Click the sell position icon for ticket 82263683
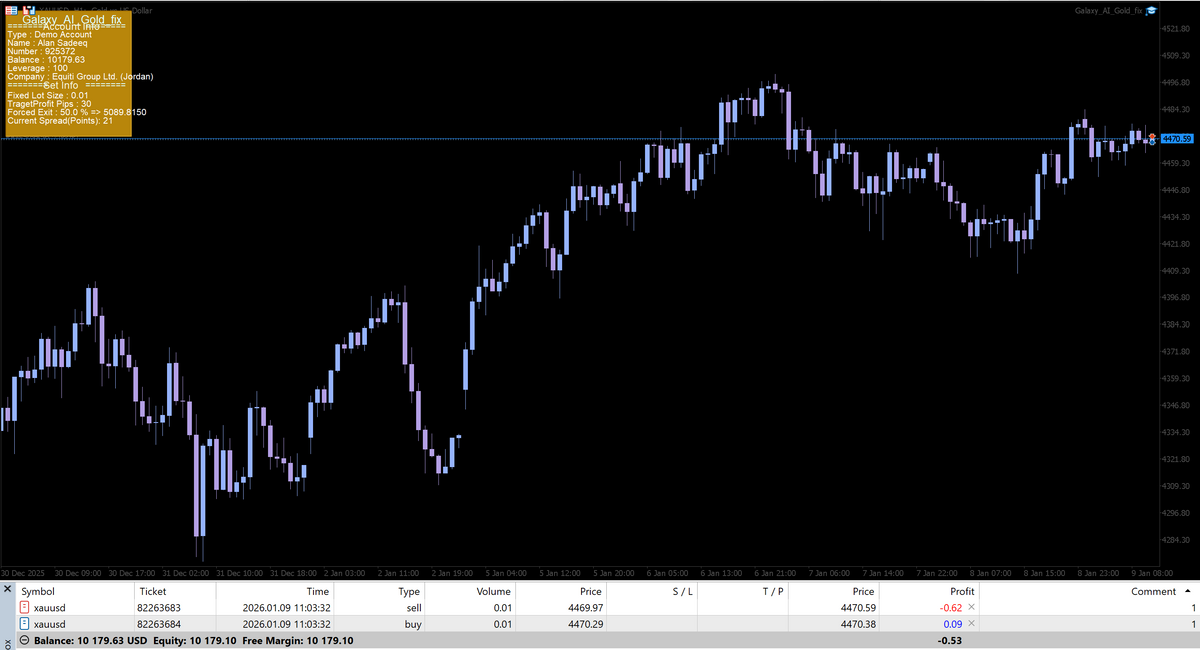Viewport: 1200px width, 650px height. point(25,608)
